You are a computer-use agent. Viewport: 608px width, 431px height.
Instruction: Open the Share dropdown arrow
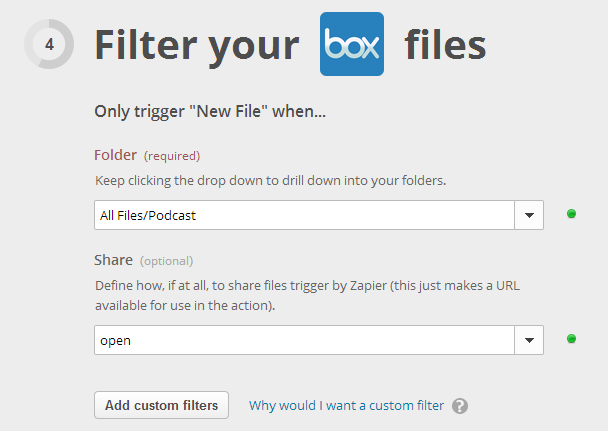point(529,340)
